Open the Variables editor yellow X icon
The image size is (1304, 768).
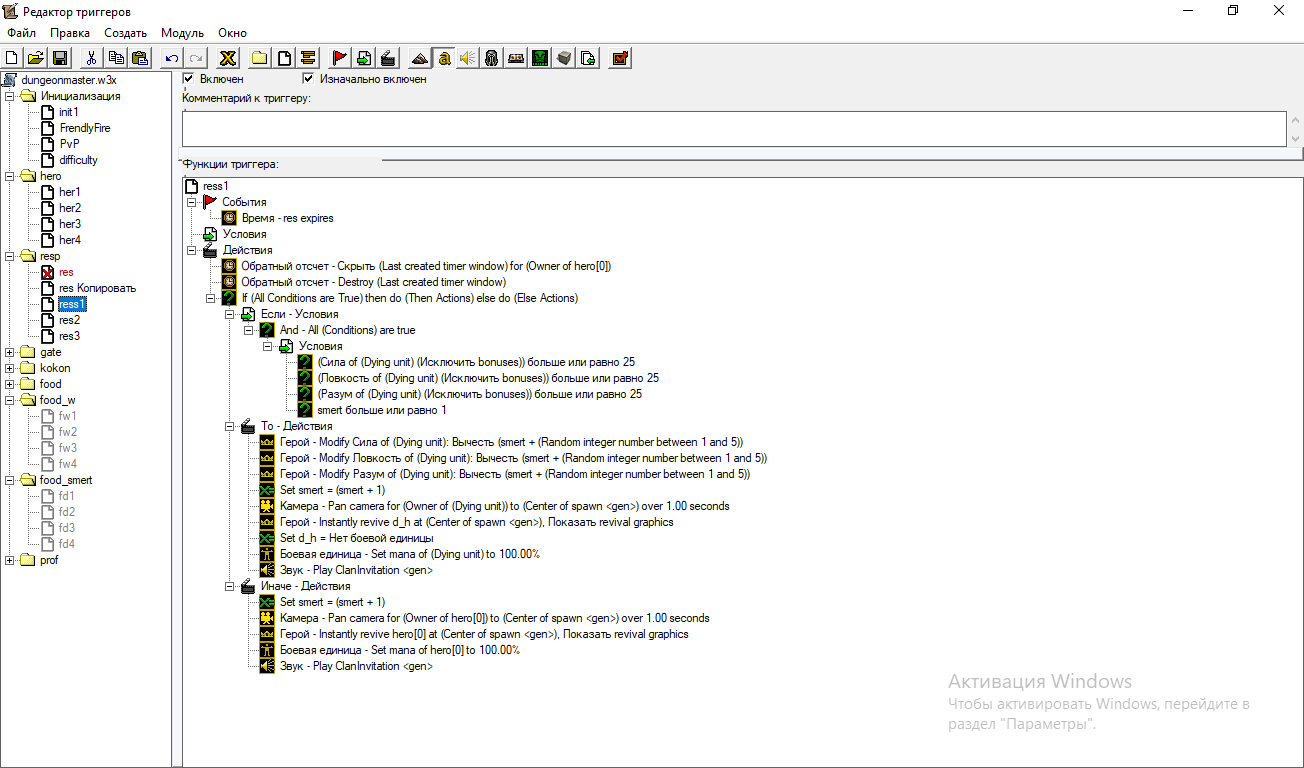pos(228,58)
